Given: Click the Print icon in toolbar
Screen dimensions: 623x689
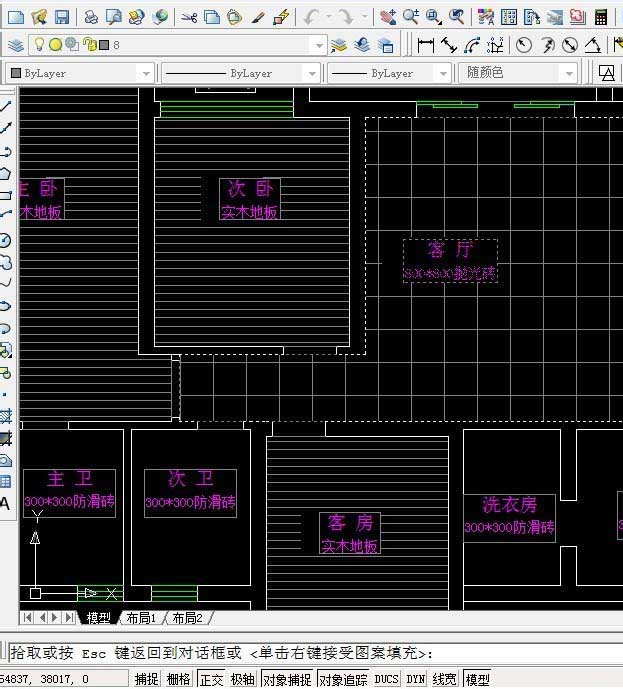Looking at the screenshot, I should [91, 17].
